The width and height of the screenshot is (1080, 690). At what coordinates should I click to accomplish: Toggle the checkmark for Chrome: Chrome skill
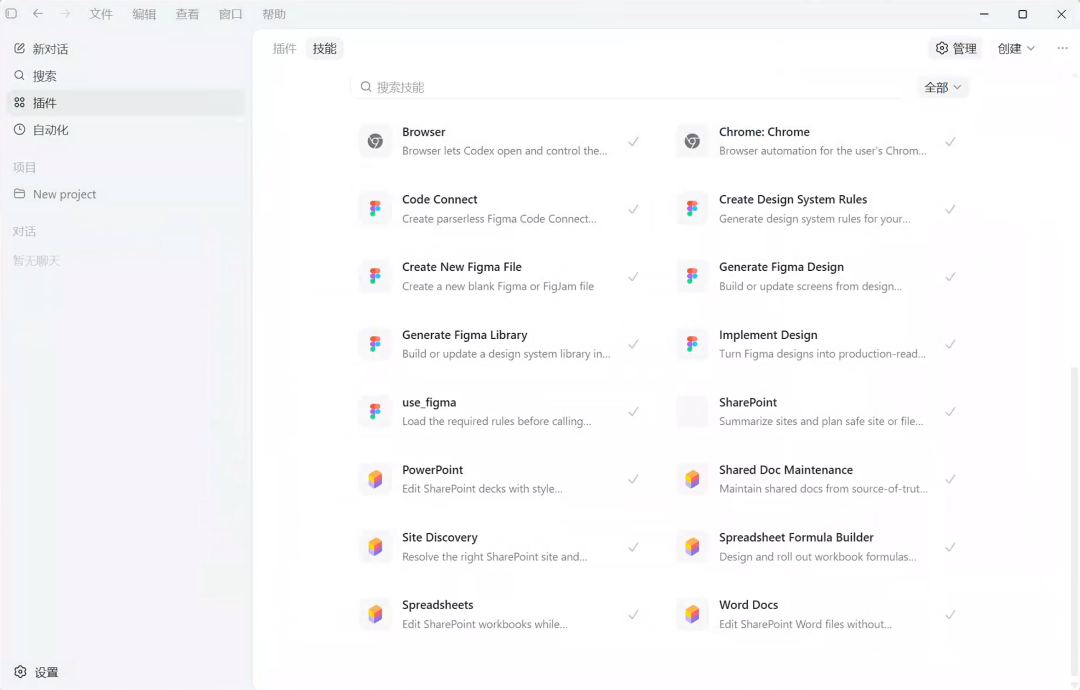[x=950, y=141]
